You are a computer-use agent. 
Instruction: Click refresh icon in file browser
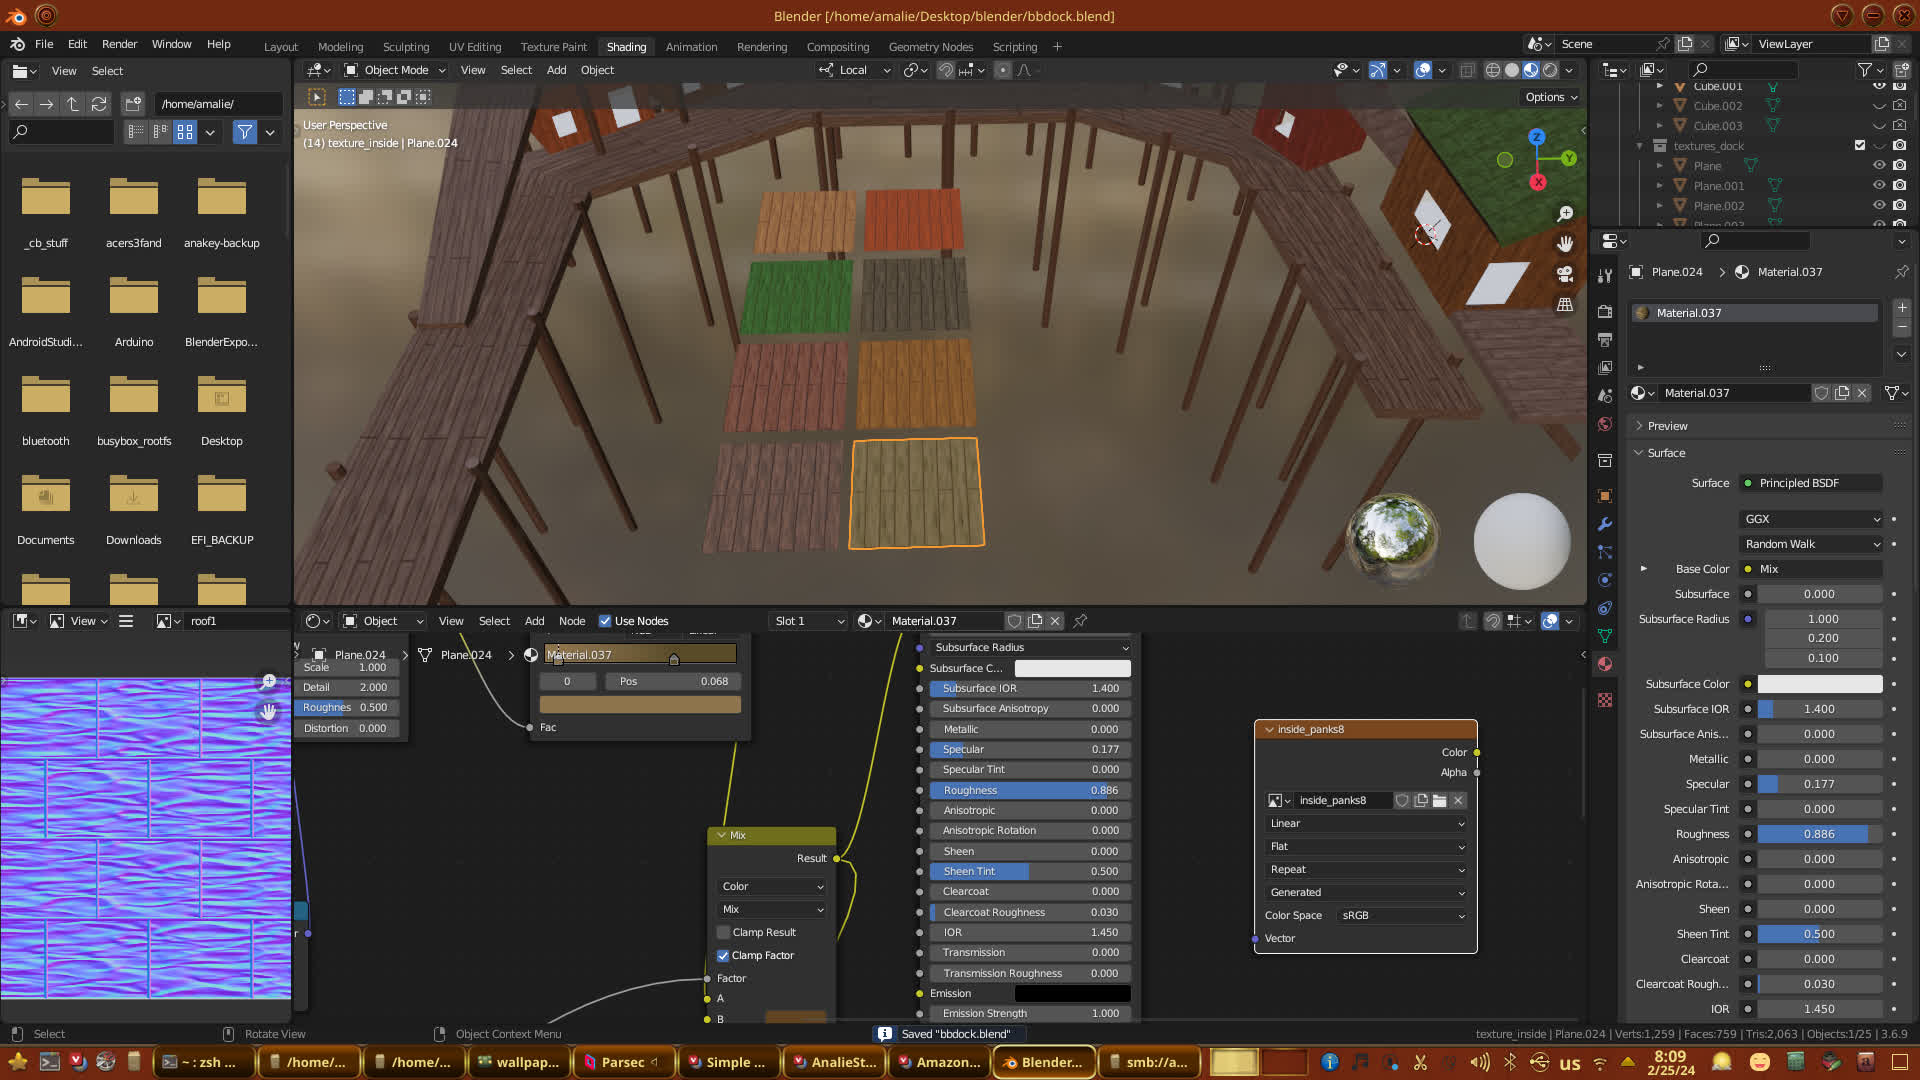[98, 104]
